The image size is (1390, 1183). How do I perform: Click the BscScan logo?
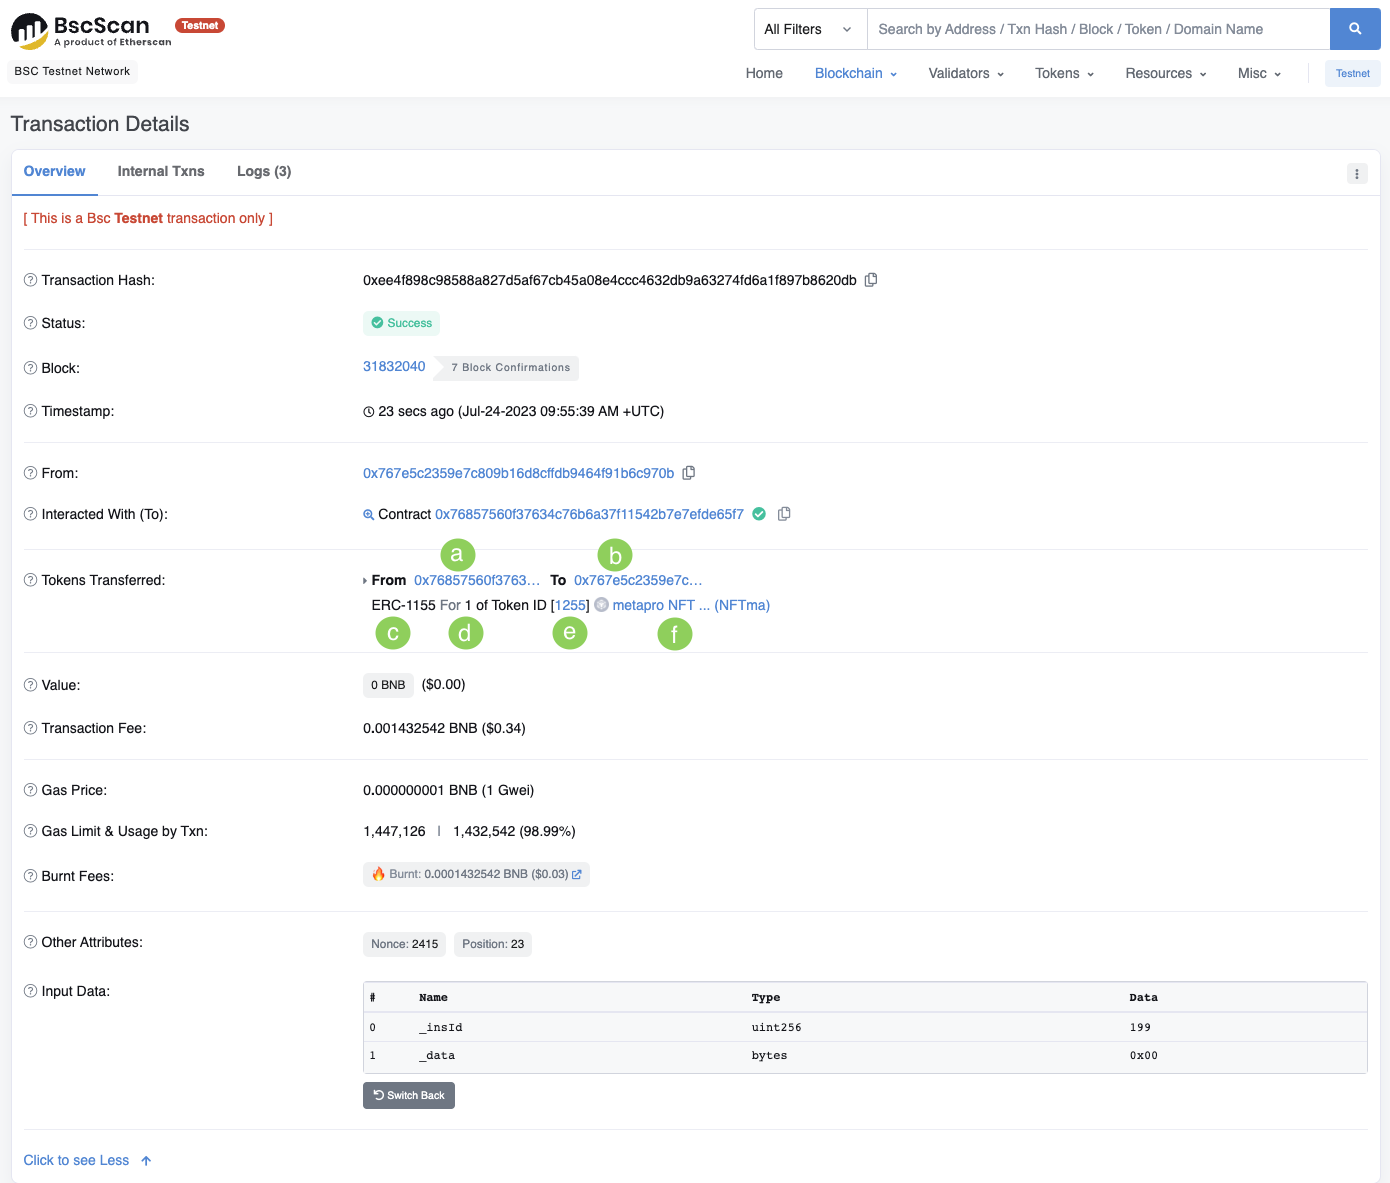pyautogui.click(x=90, y=31)
